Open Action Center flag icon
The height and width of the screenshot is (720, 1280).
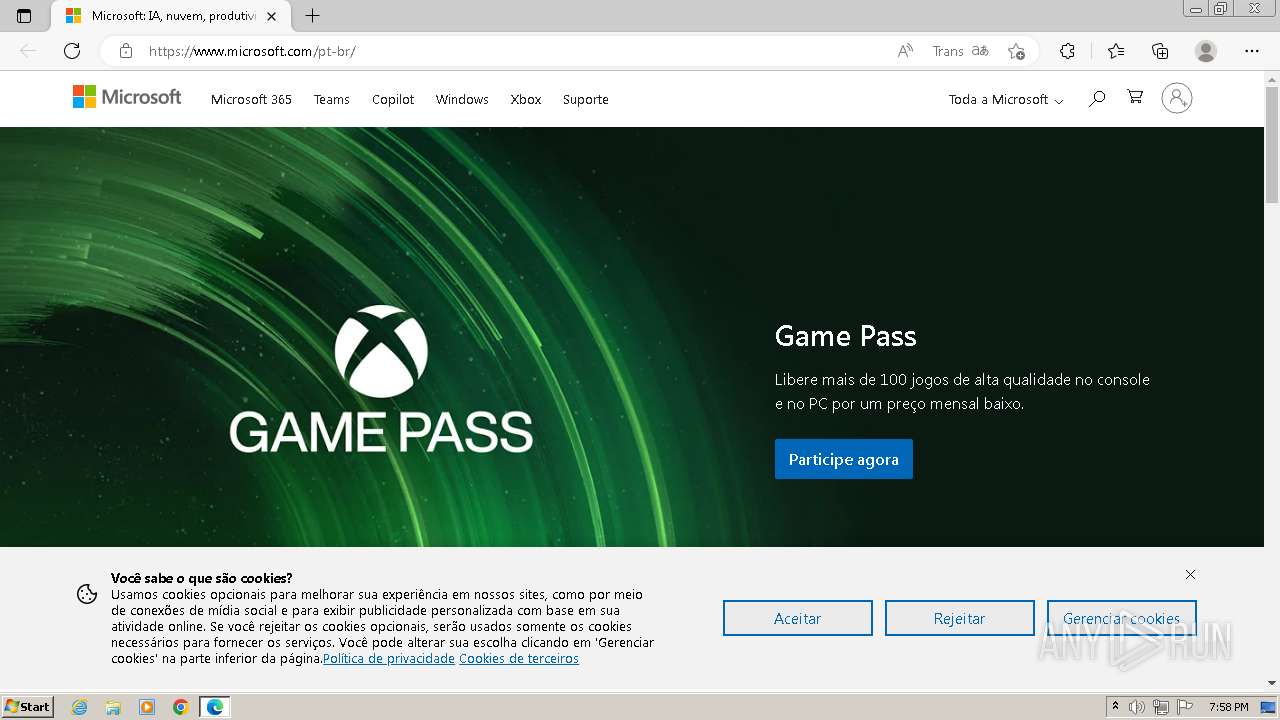[1185, 707]
